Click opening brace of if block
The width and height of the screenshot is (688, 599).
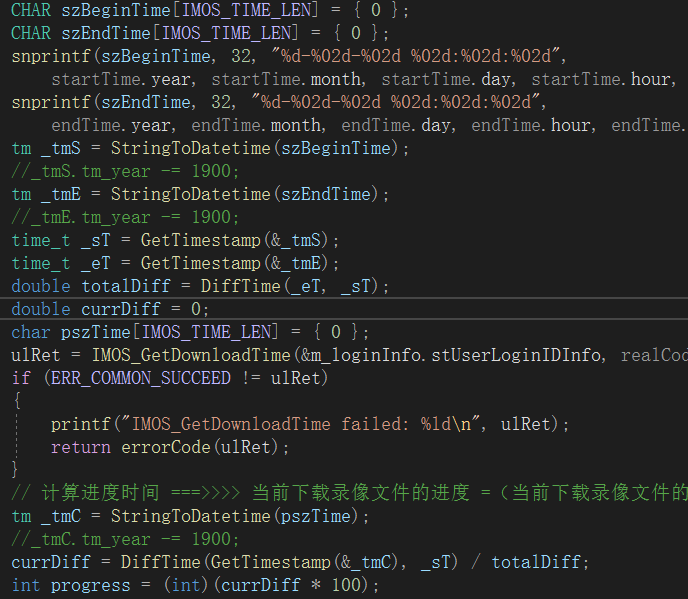pyautogui.click(x=17, y=400)
